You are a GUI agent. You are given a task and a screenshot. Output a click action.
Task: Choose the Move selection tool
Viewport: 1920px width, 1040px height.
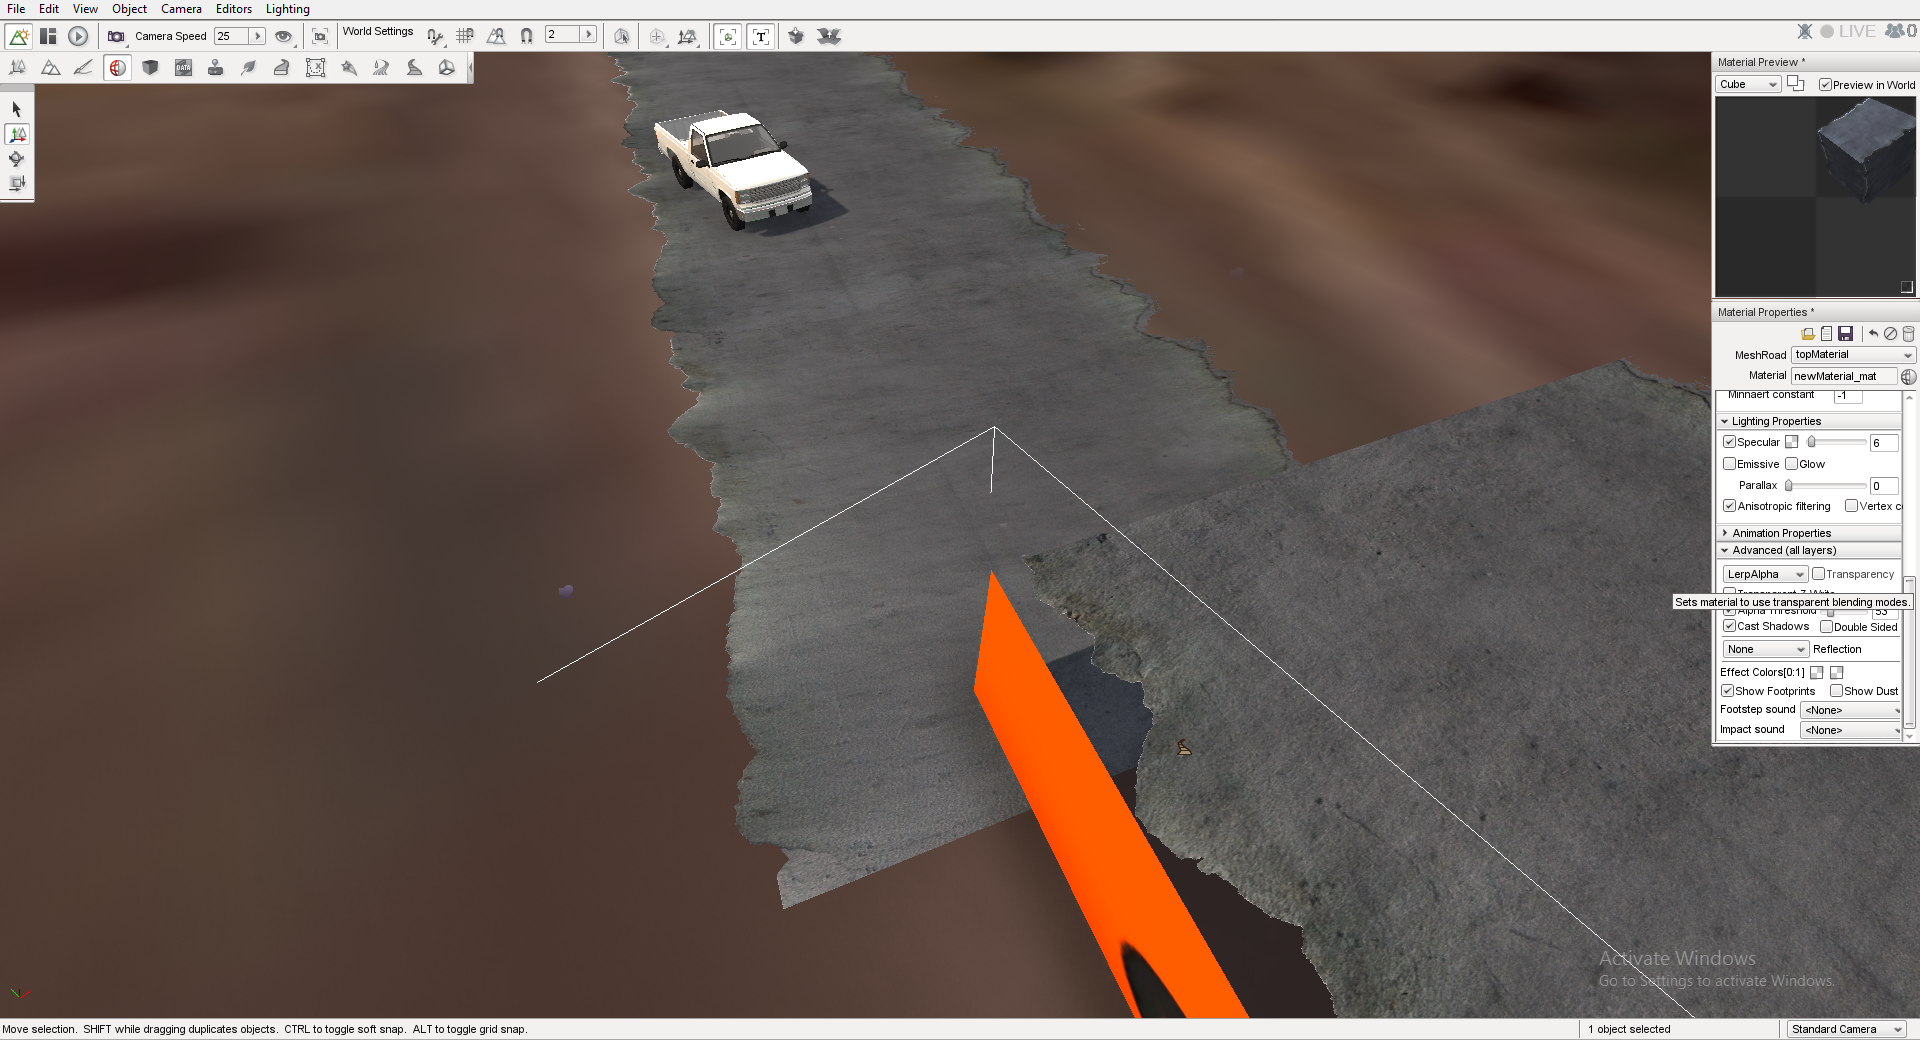17,134
